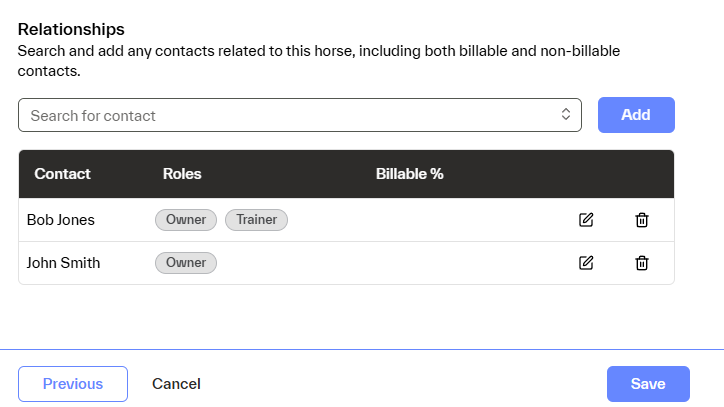Edit John Smith relationship row

click(x=586, y=263)
